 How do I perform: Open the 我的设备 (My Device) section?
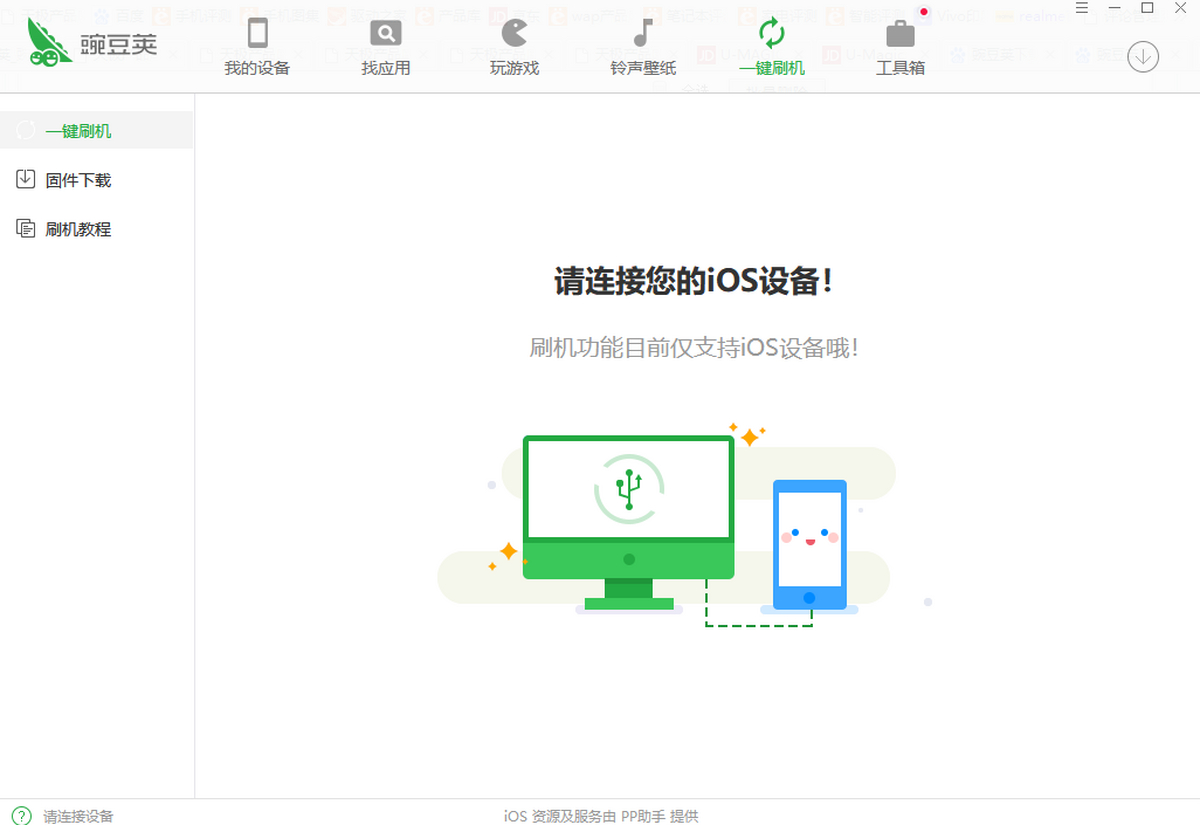257,47
